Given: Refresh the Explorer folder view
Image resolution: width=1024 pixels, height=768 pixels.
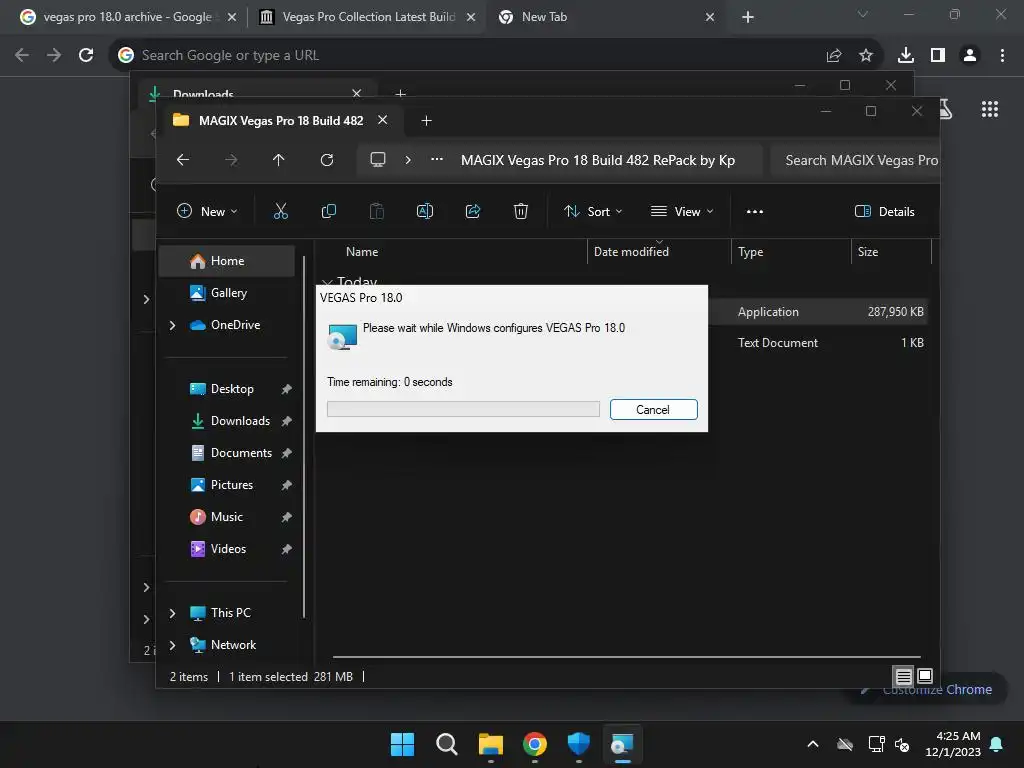Looking at the screenshot, I should coord(327,160).
